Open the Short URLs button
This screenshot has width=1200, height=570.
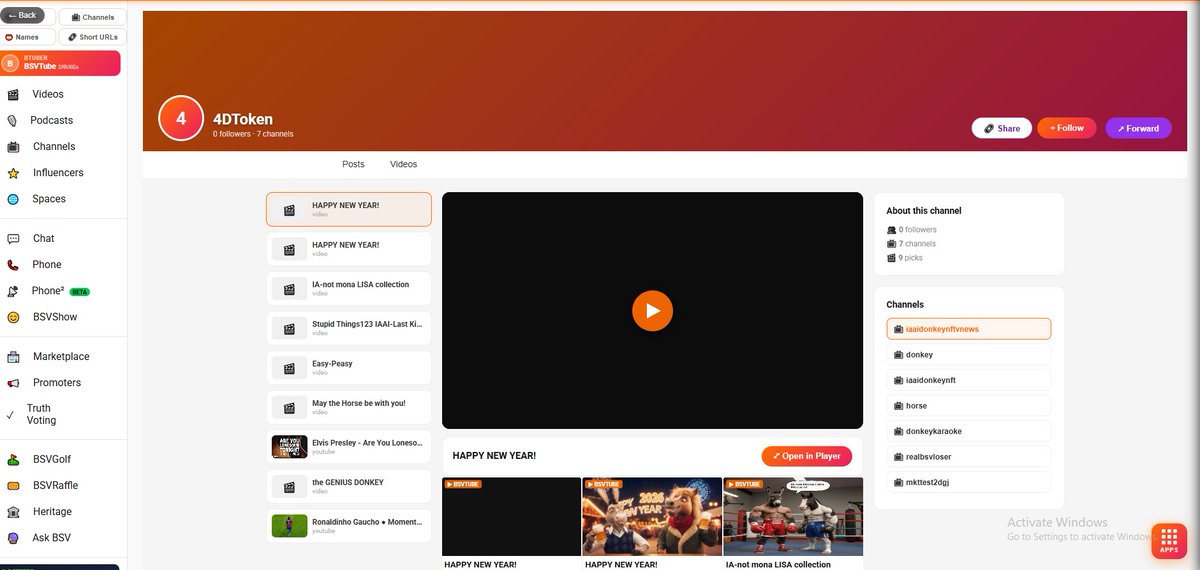93,37
